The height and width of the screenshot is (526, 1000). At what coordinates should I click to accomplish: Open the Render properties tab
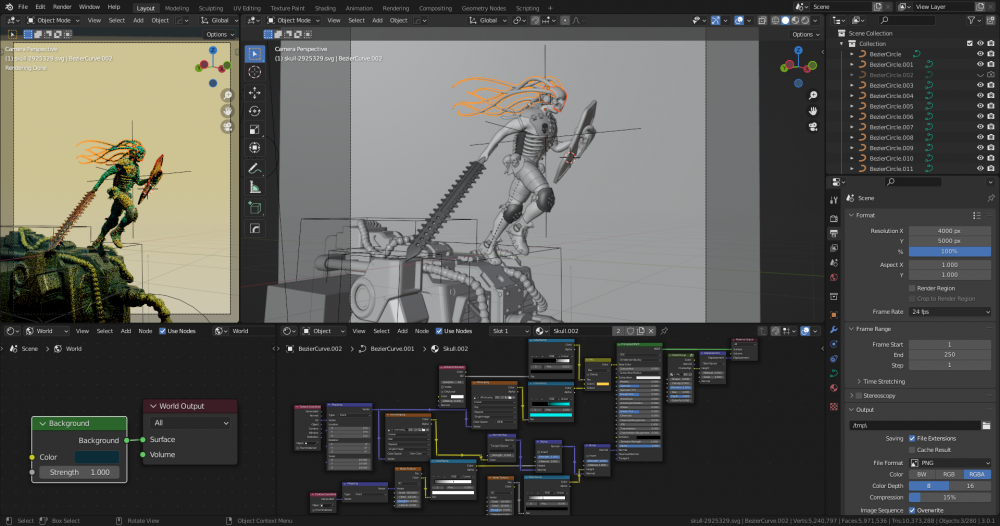(x=834, y=219)
